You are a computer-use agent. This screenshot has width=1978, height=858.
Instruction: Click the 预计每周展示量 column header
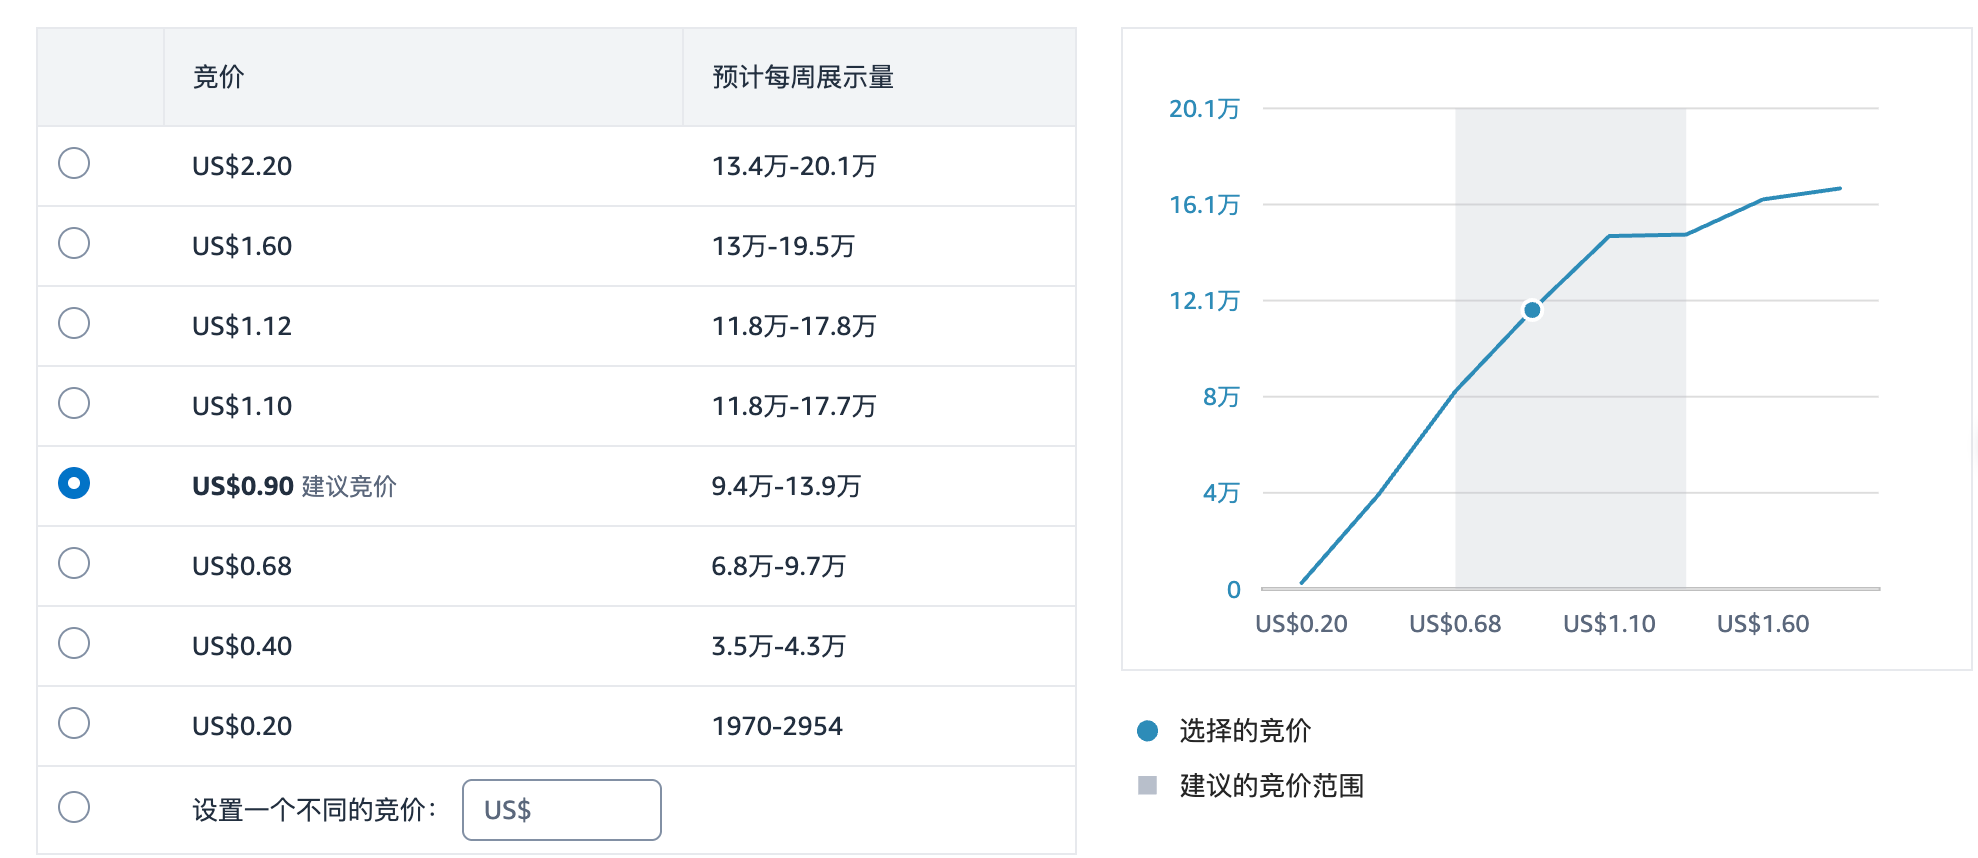(802, 77)
